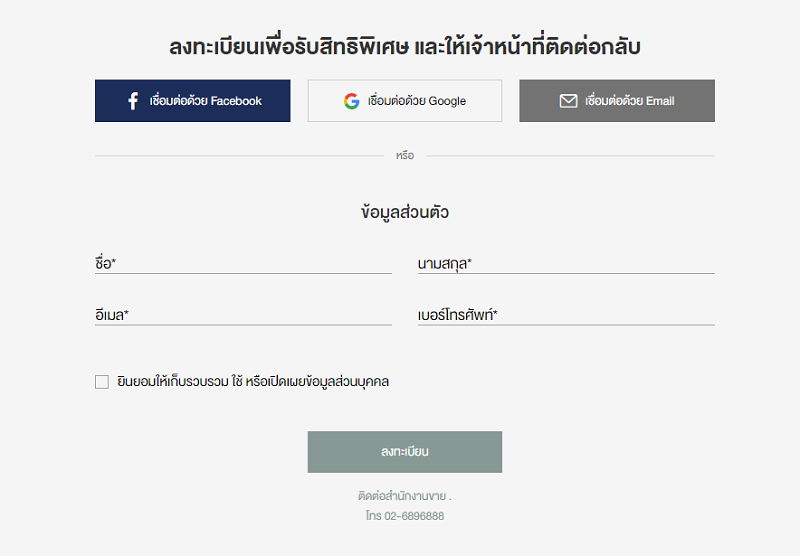Select the gray เชื่อมต่อด้วย Email button
This screenshot has height=556, width=800.
(617, 100)
